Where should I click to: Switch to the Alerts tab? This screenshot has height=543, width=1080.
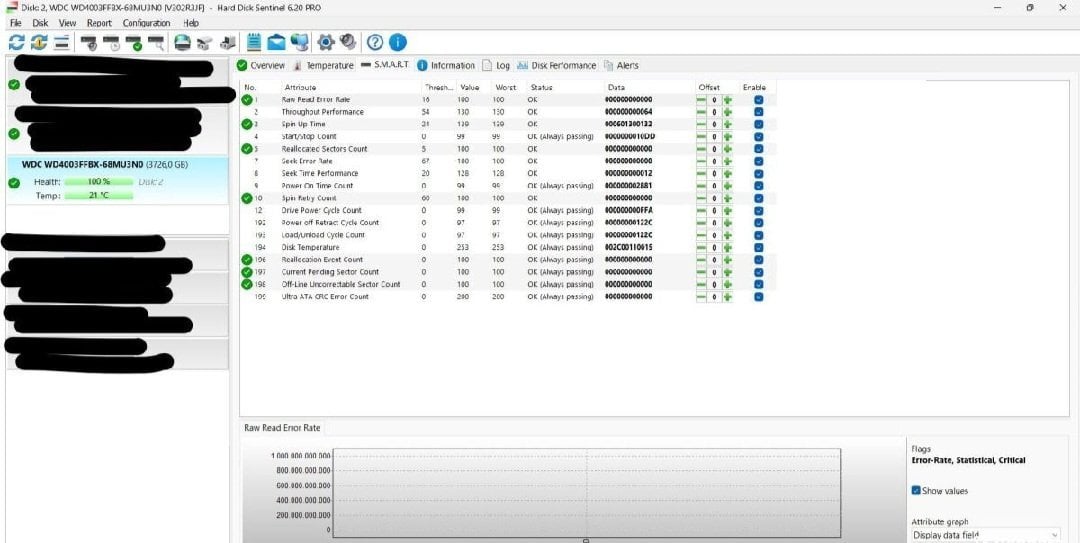621,65
